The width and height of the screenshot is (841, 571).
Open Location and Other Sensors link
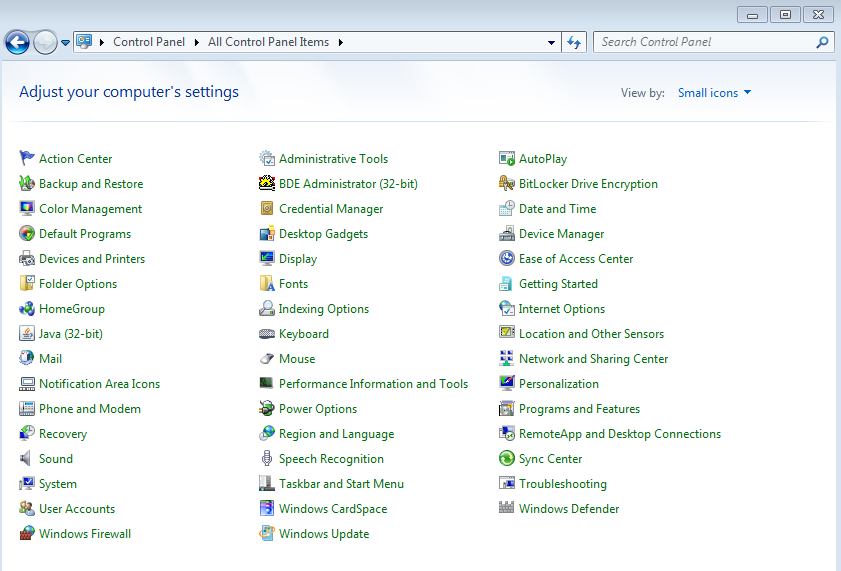click(591, 334)
